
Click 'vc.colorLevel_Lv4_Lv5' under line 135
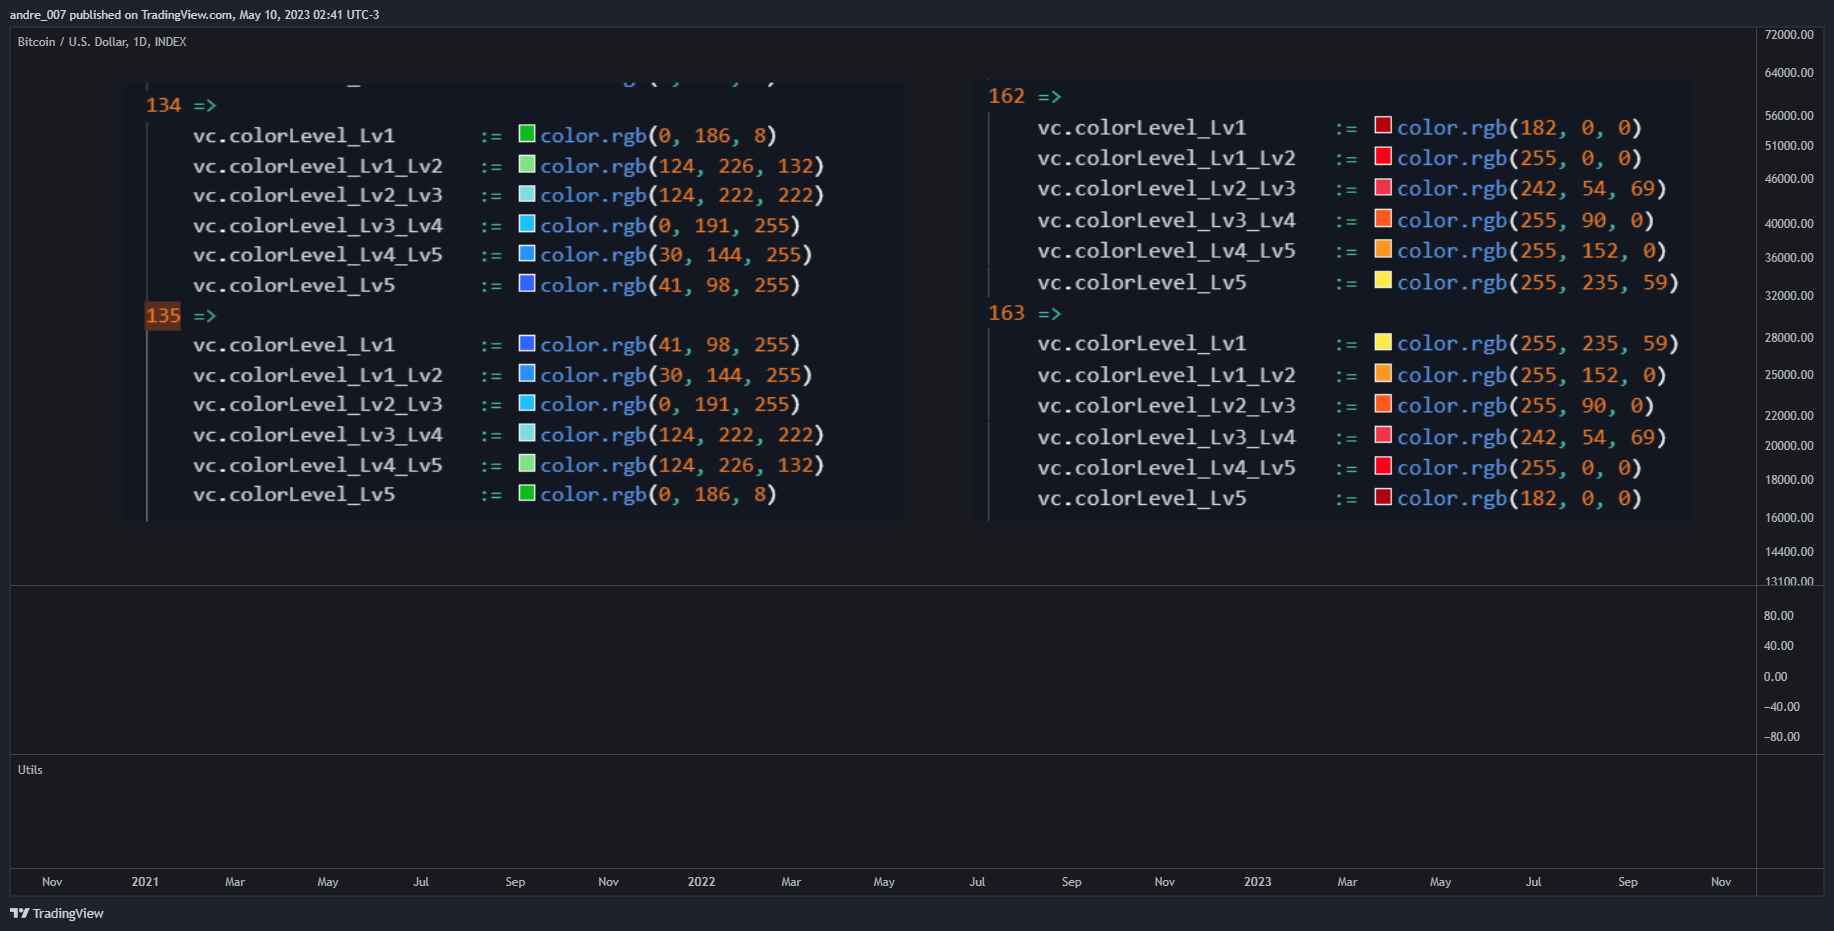point(318,466)
